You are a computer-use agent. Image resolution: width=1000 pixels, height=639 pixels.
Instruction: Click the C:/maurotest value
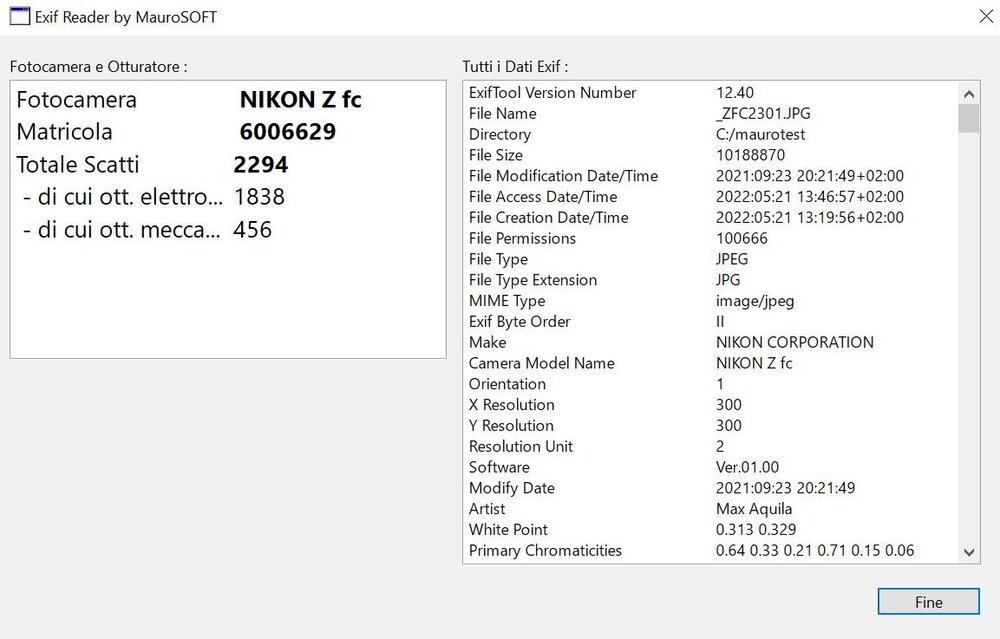pyautogui.click(x=760, y=135)
